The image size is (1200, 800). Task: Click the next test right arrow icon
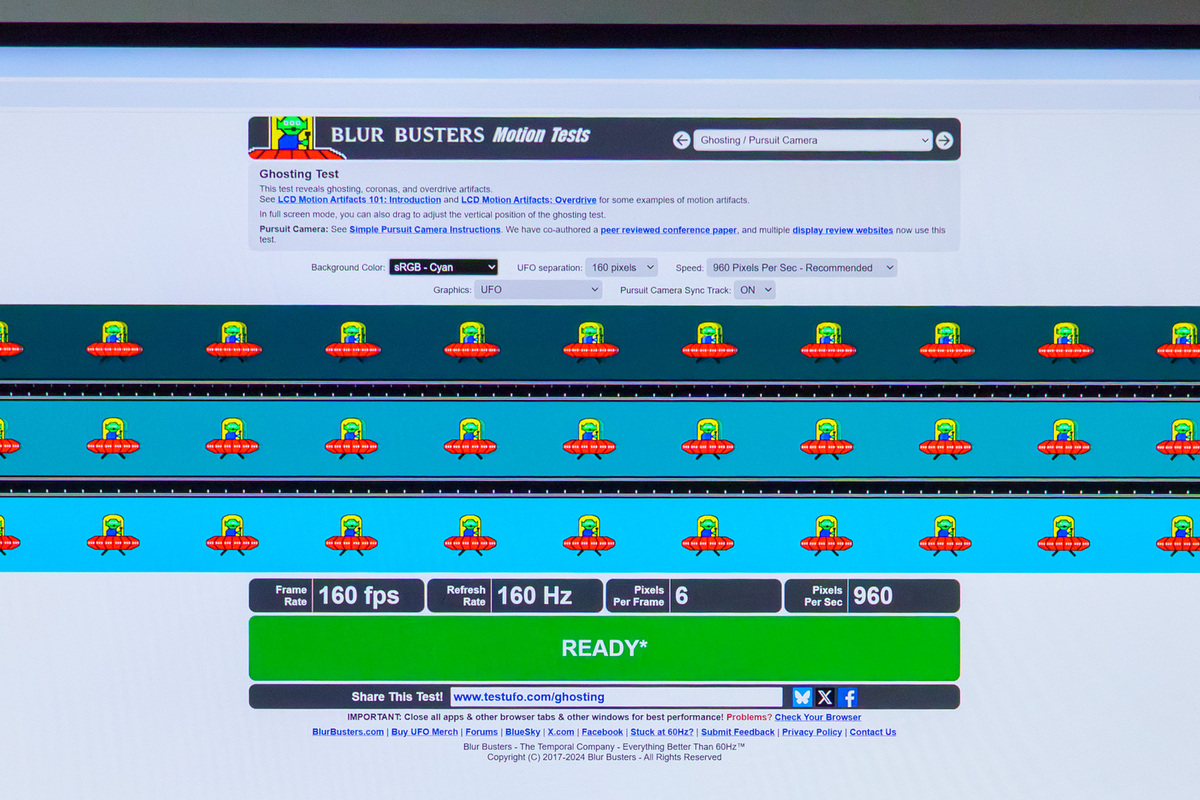point(944,140)
